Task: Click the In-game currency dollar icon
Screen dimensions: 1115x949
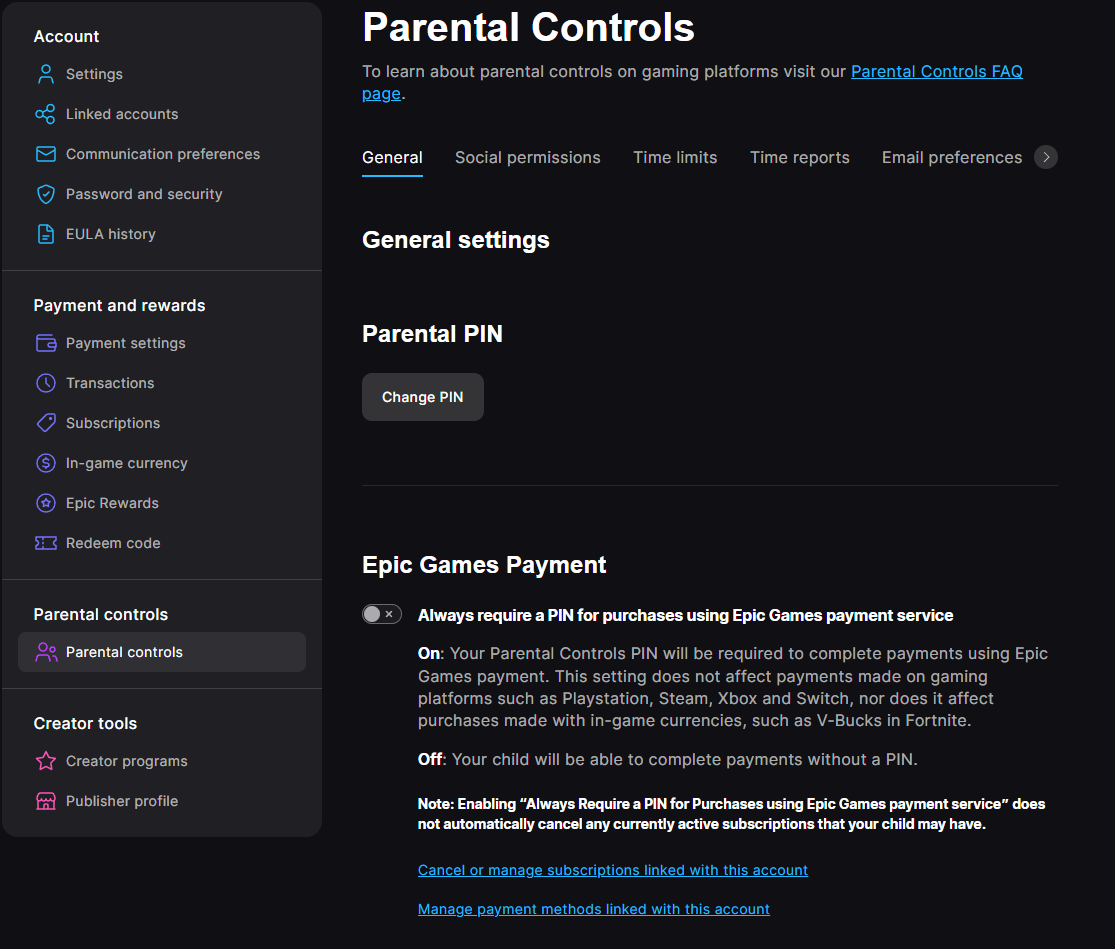Action: [46, 463]
